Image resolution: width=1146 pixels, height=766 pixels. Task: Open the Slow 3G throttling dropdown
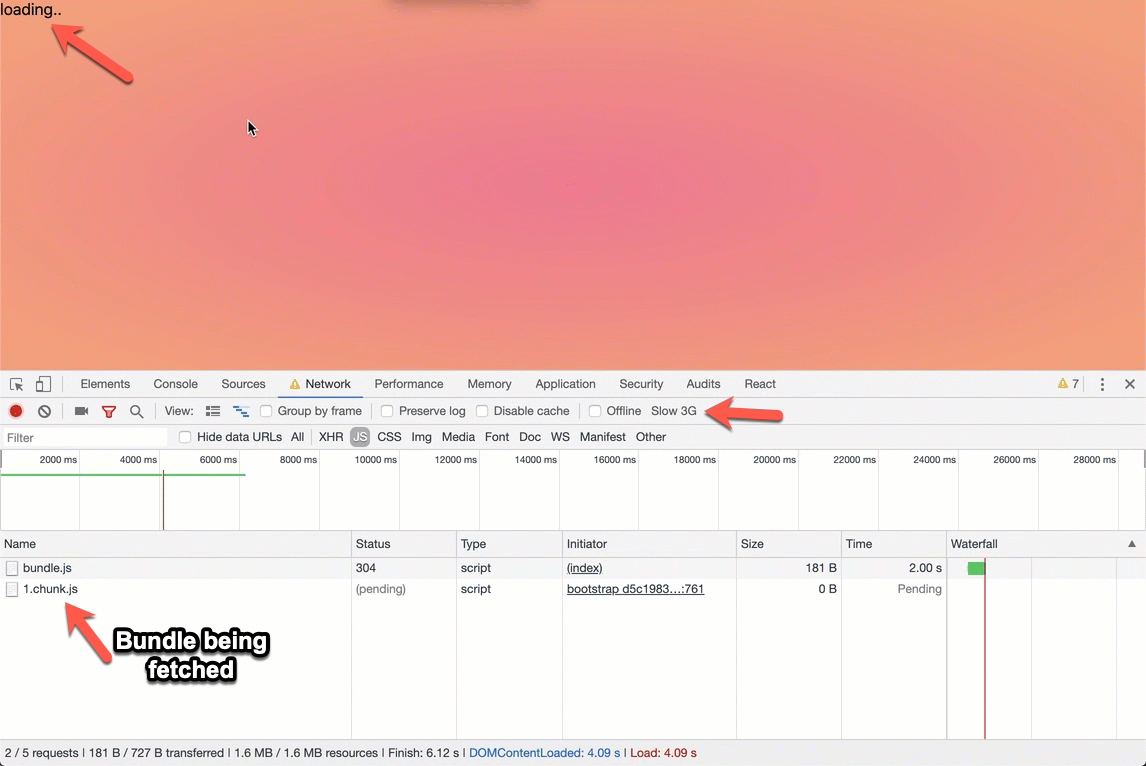click(x=674, y=411)
